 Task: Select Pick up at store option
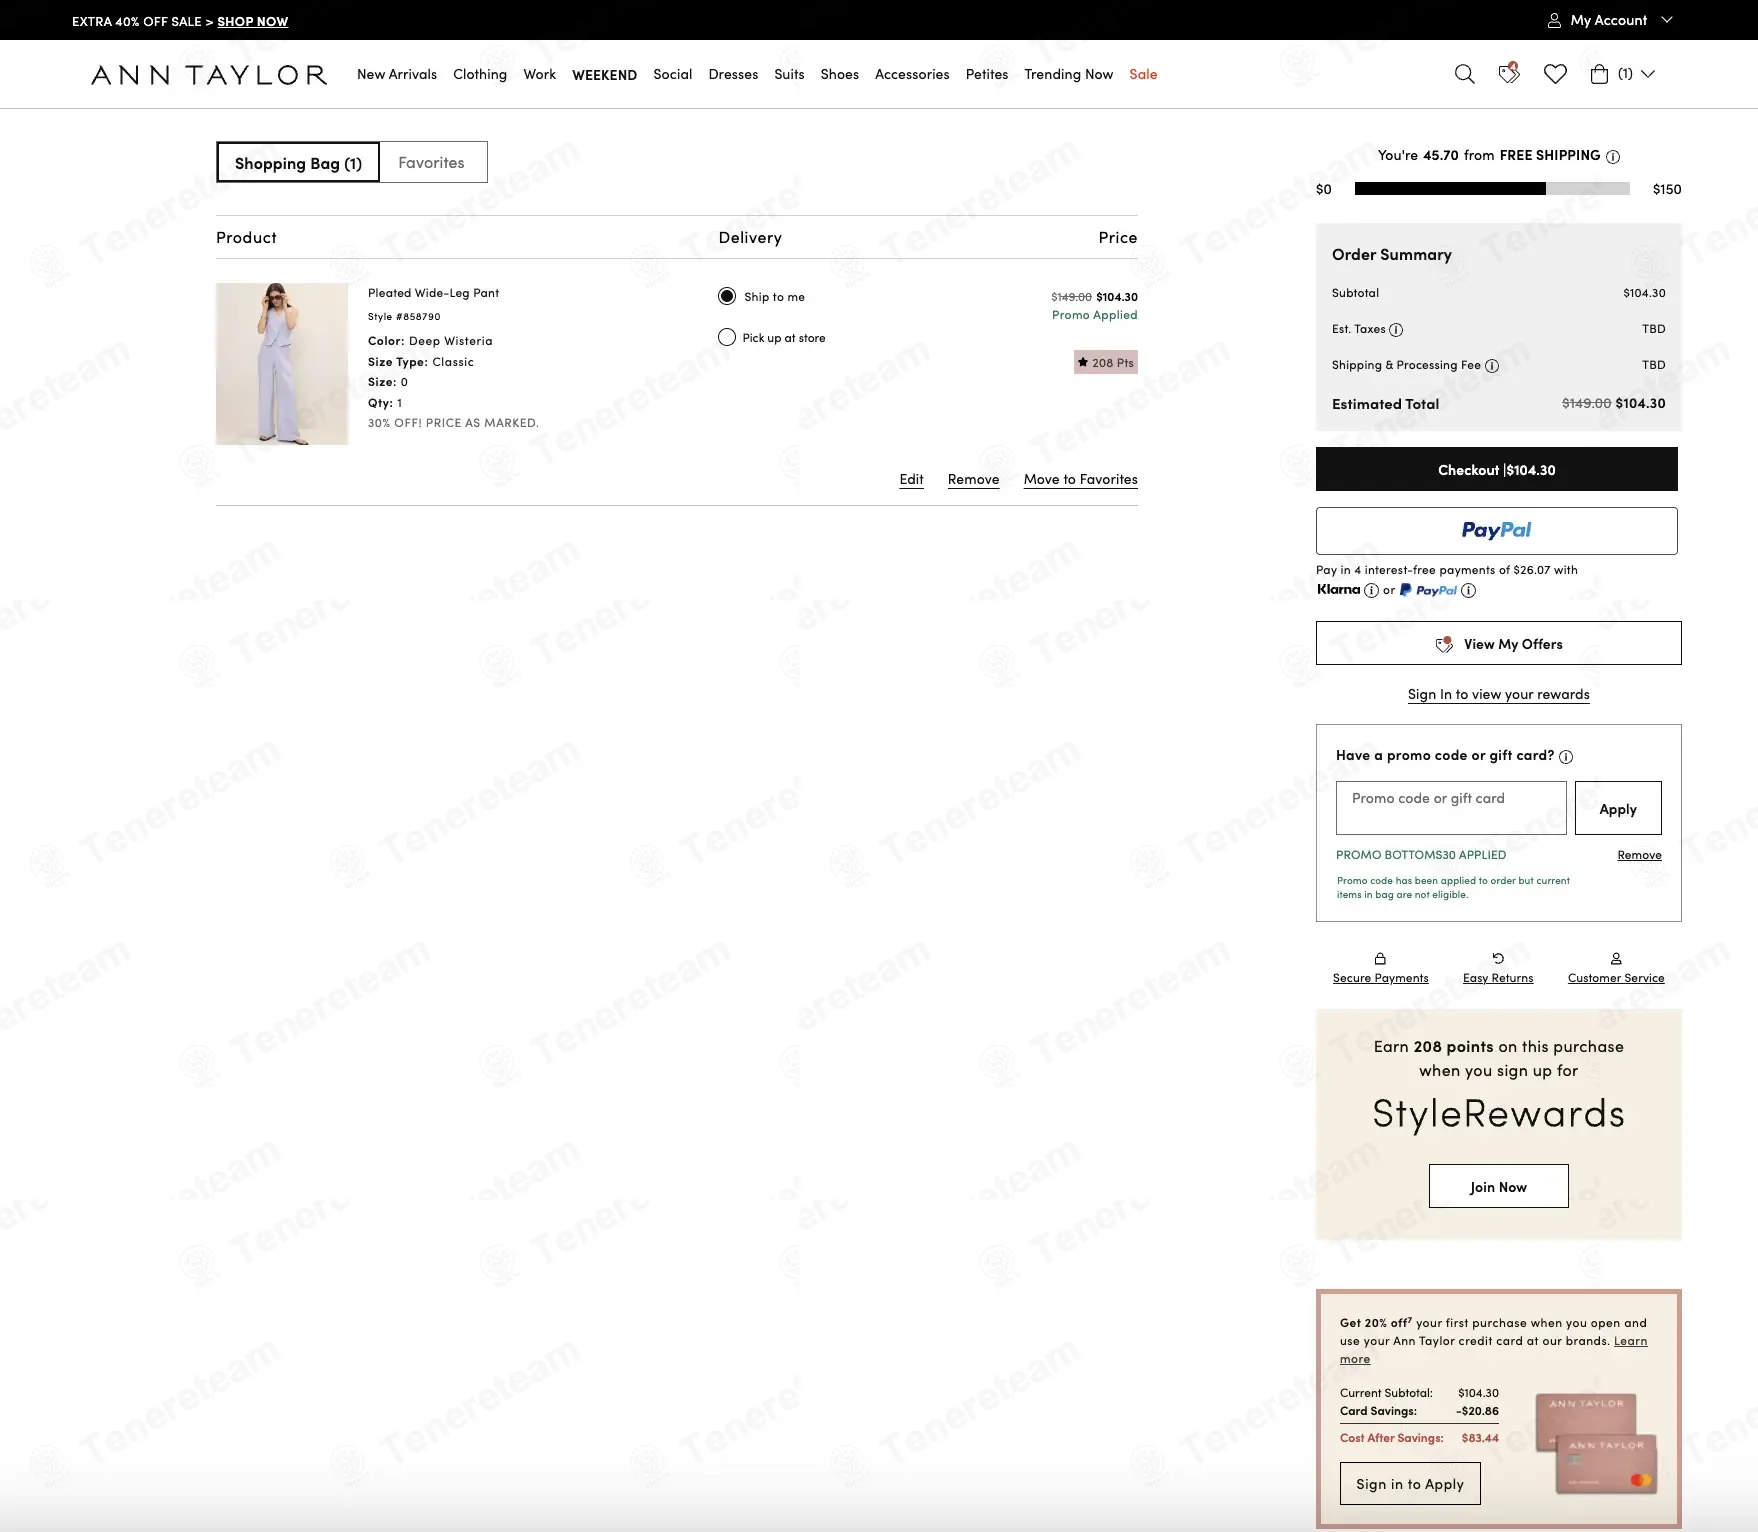(x=727, y=337)
